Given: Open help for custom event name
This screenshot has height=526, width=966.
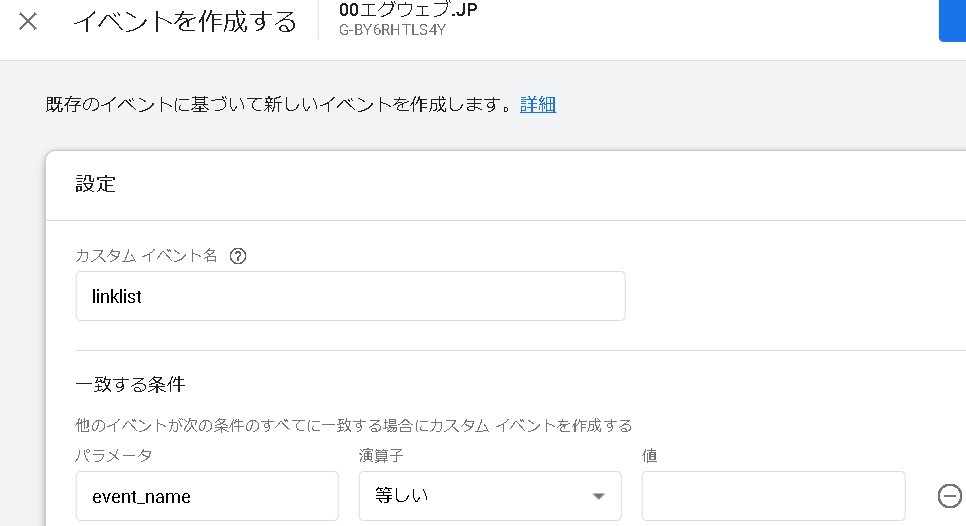Looking at the screenshot, I should pos(237,256).
